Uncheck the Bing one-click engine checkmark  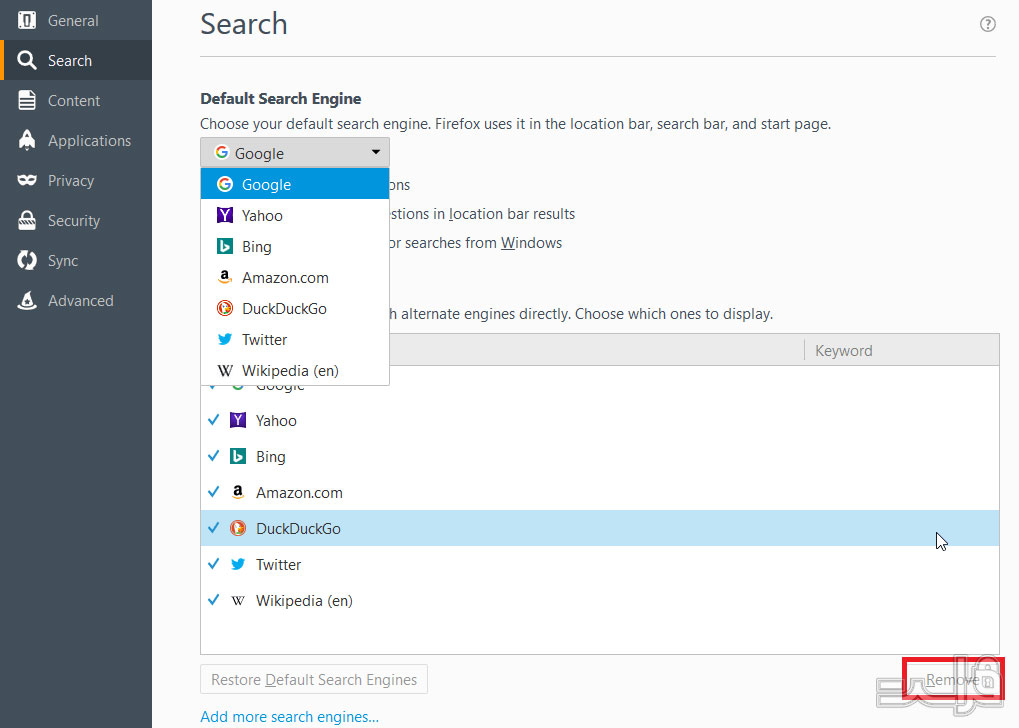coord(213,456)
